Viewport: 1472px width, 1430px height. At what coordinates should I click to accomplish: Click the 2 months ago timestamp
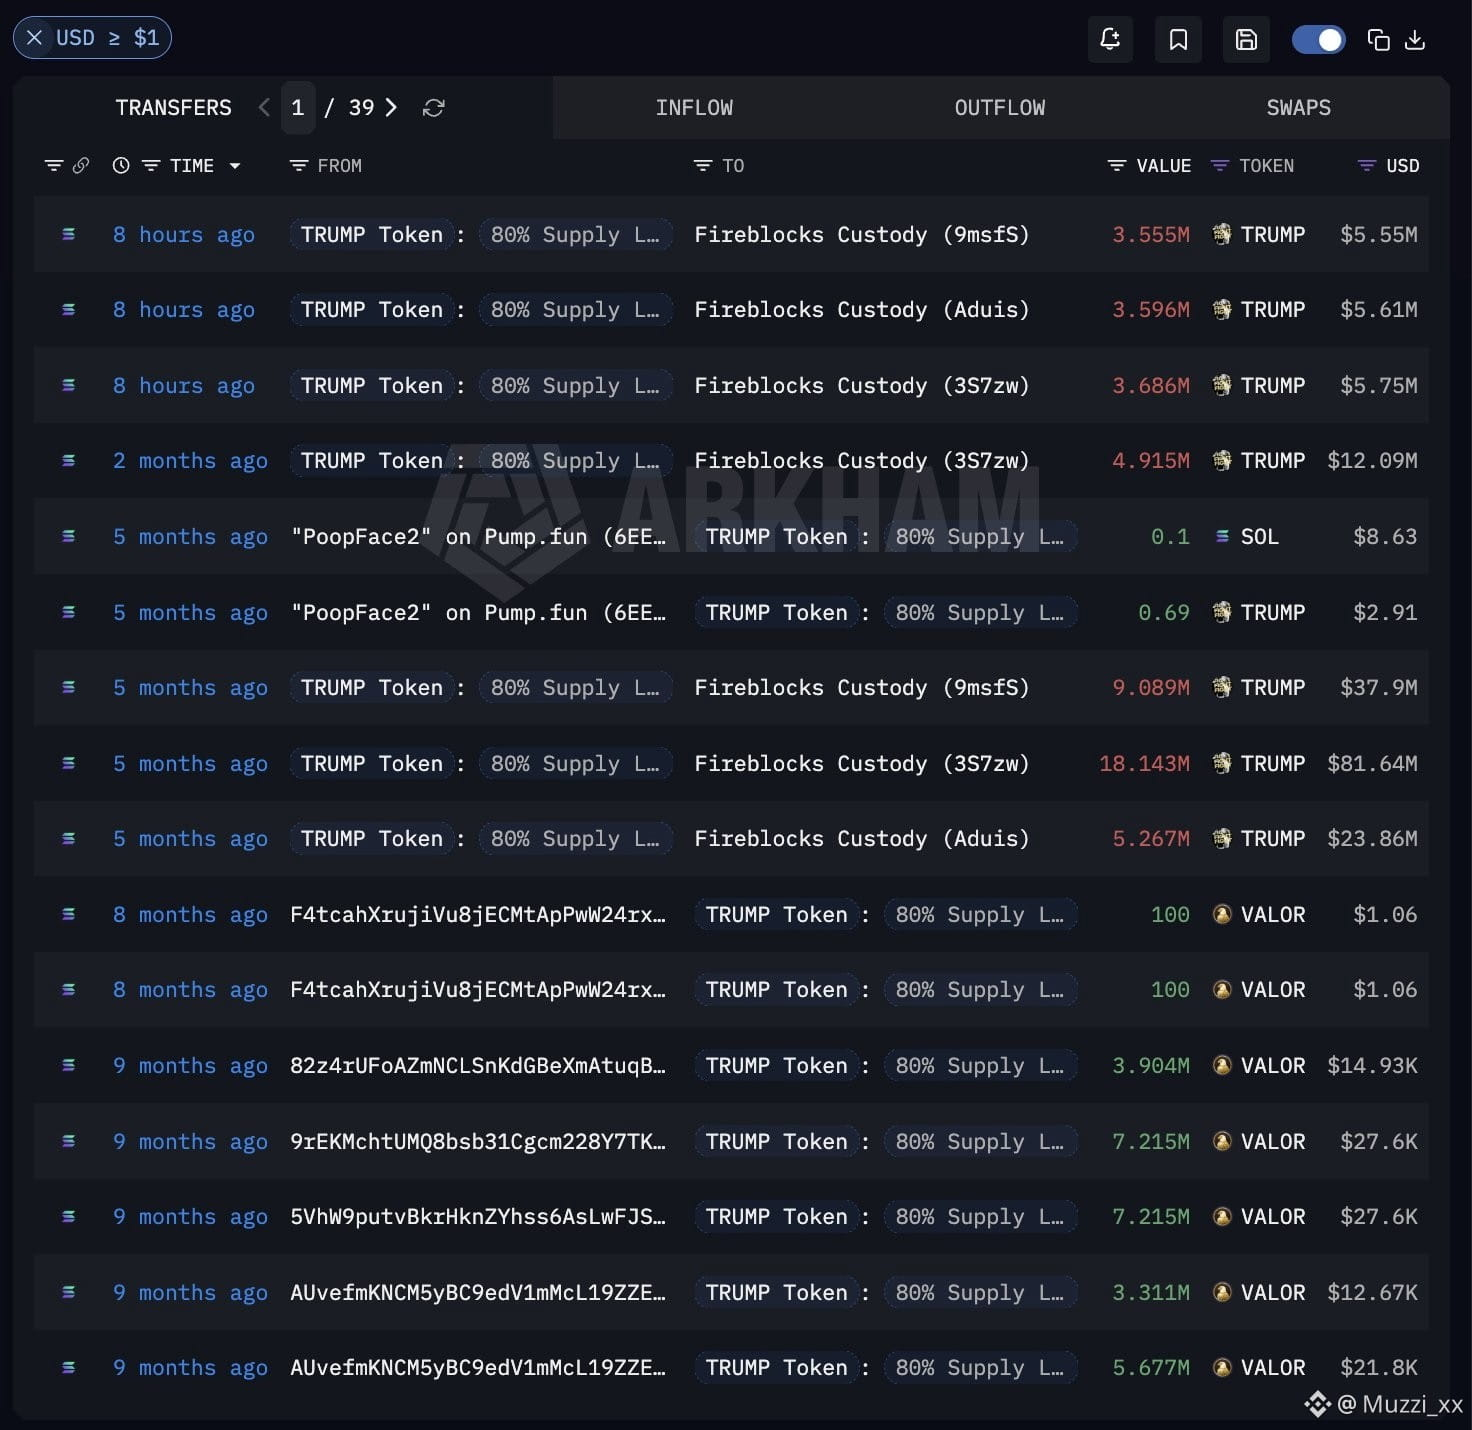(x=190, y=461)
